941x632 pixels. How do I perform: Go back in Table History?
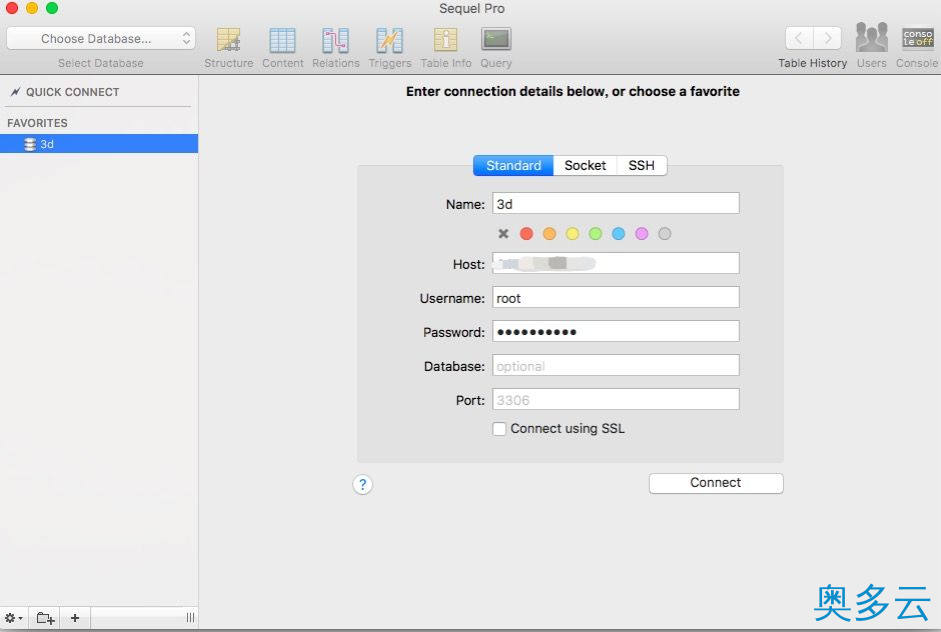(799, 38)
